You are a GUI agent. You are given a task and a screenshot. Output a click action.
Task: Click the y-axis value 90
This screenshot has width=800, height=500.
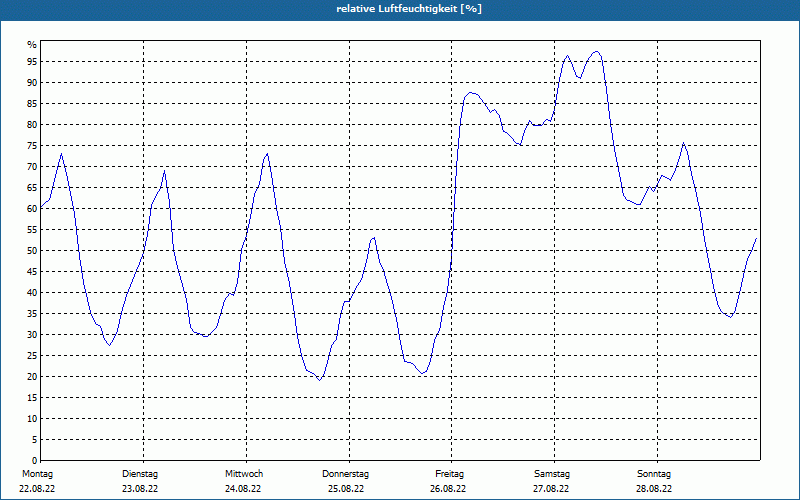pyautogui.click(x=32, y=83)
